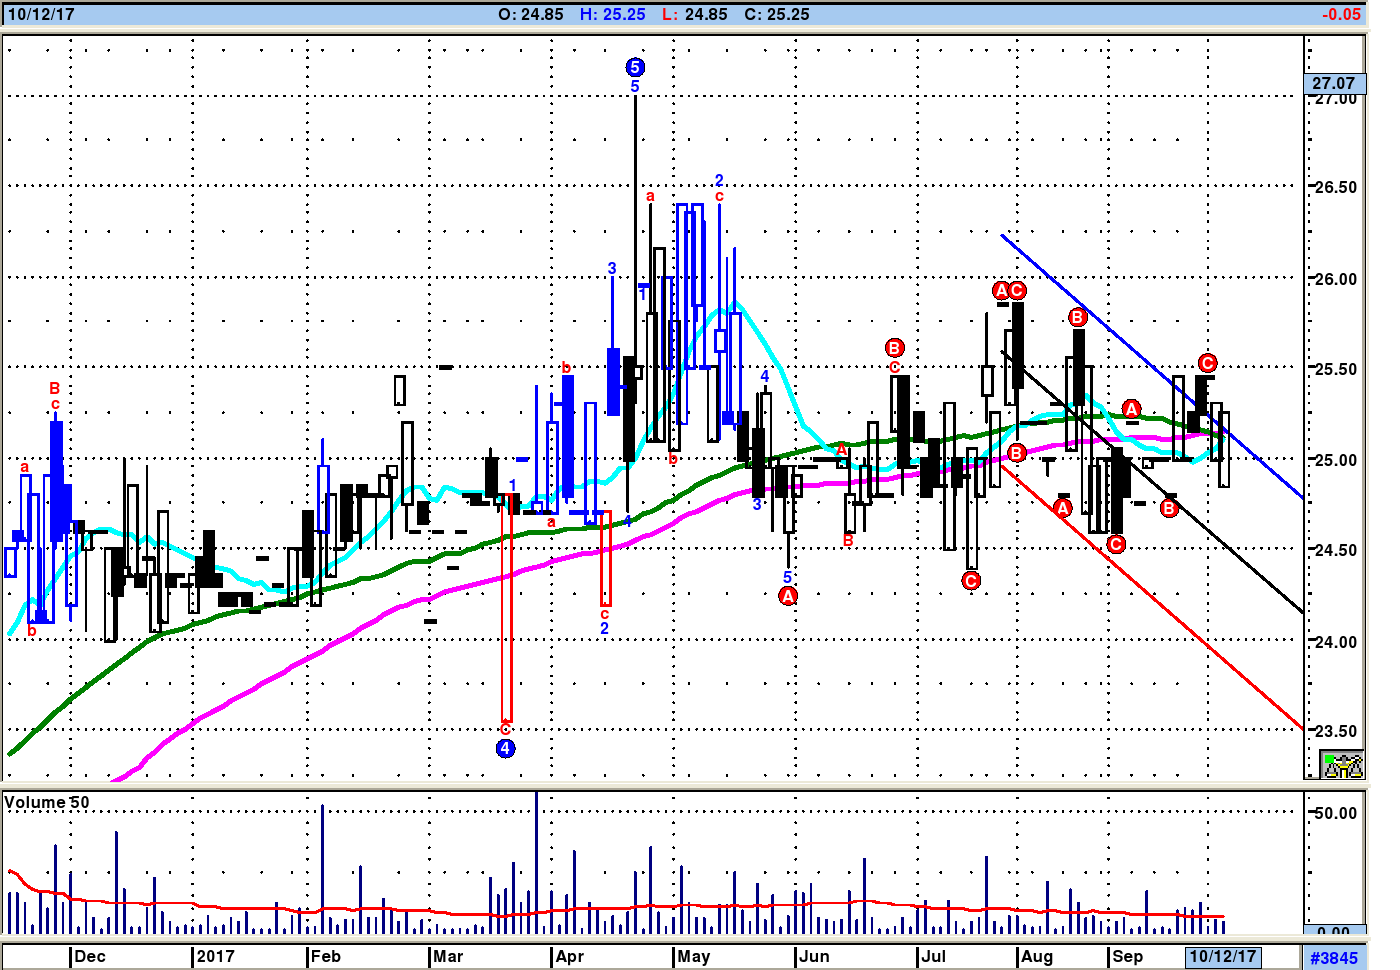Click the Volume 50 indicator label
1400x970 pixels.
pos(47,802)
